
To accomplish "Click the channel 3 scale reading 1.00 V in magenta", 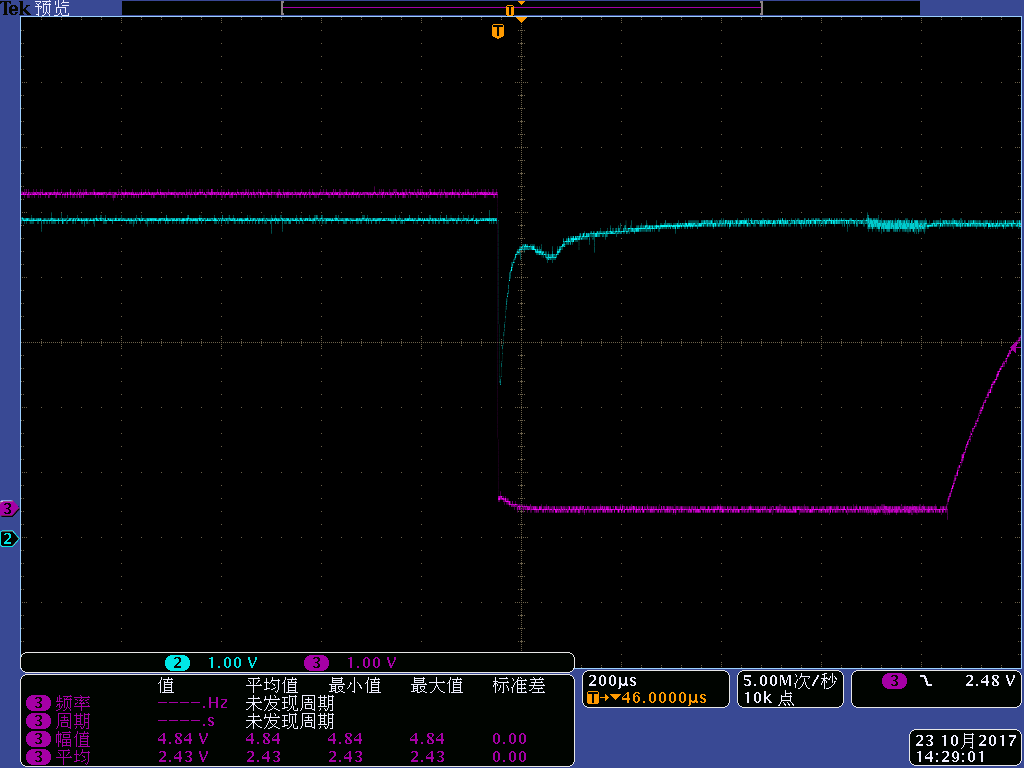I will click(x=372, y=663).
